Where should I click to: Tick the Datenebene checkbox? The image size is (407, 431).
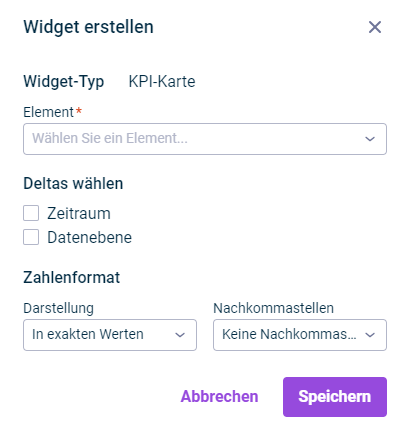(x=31, y=237)
